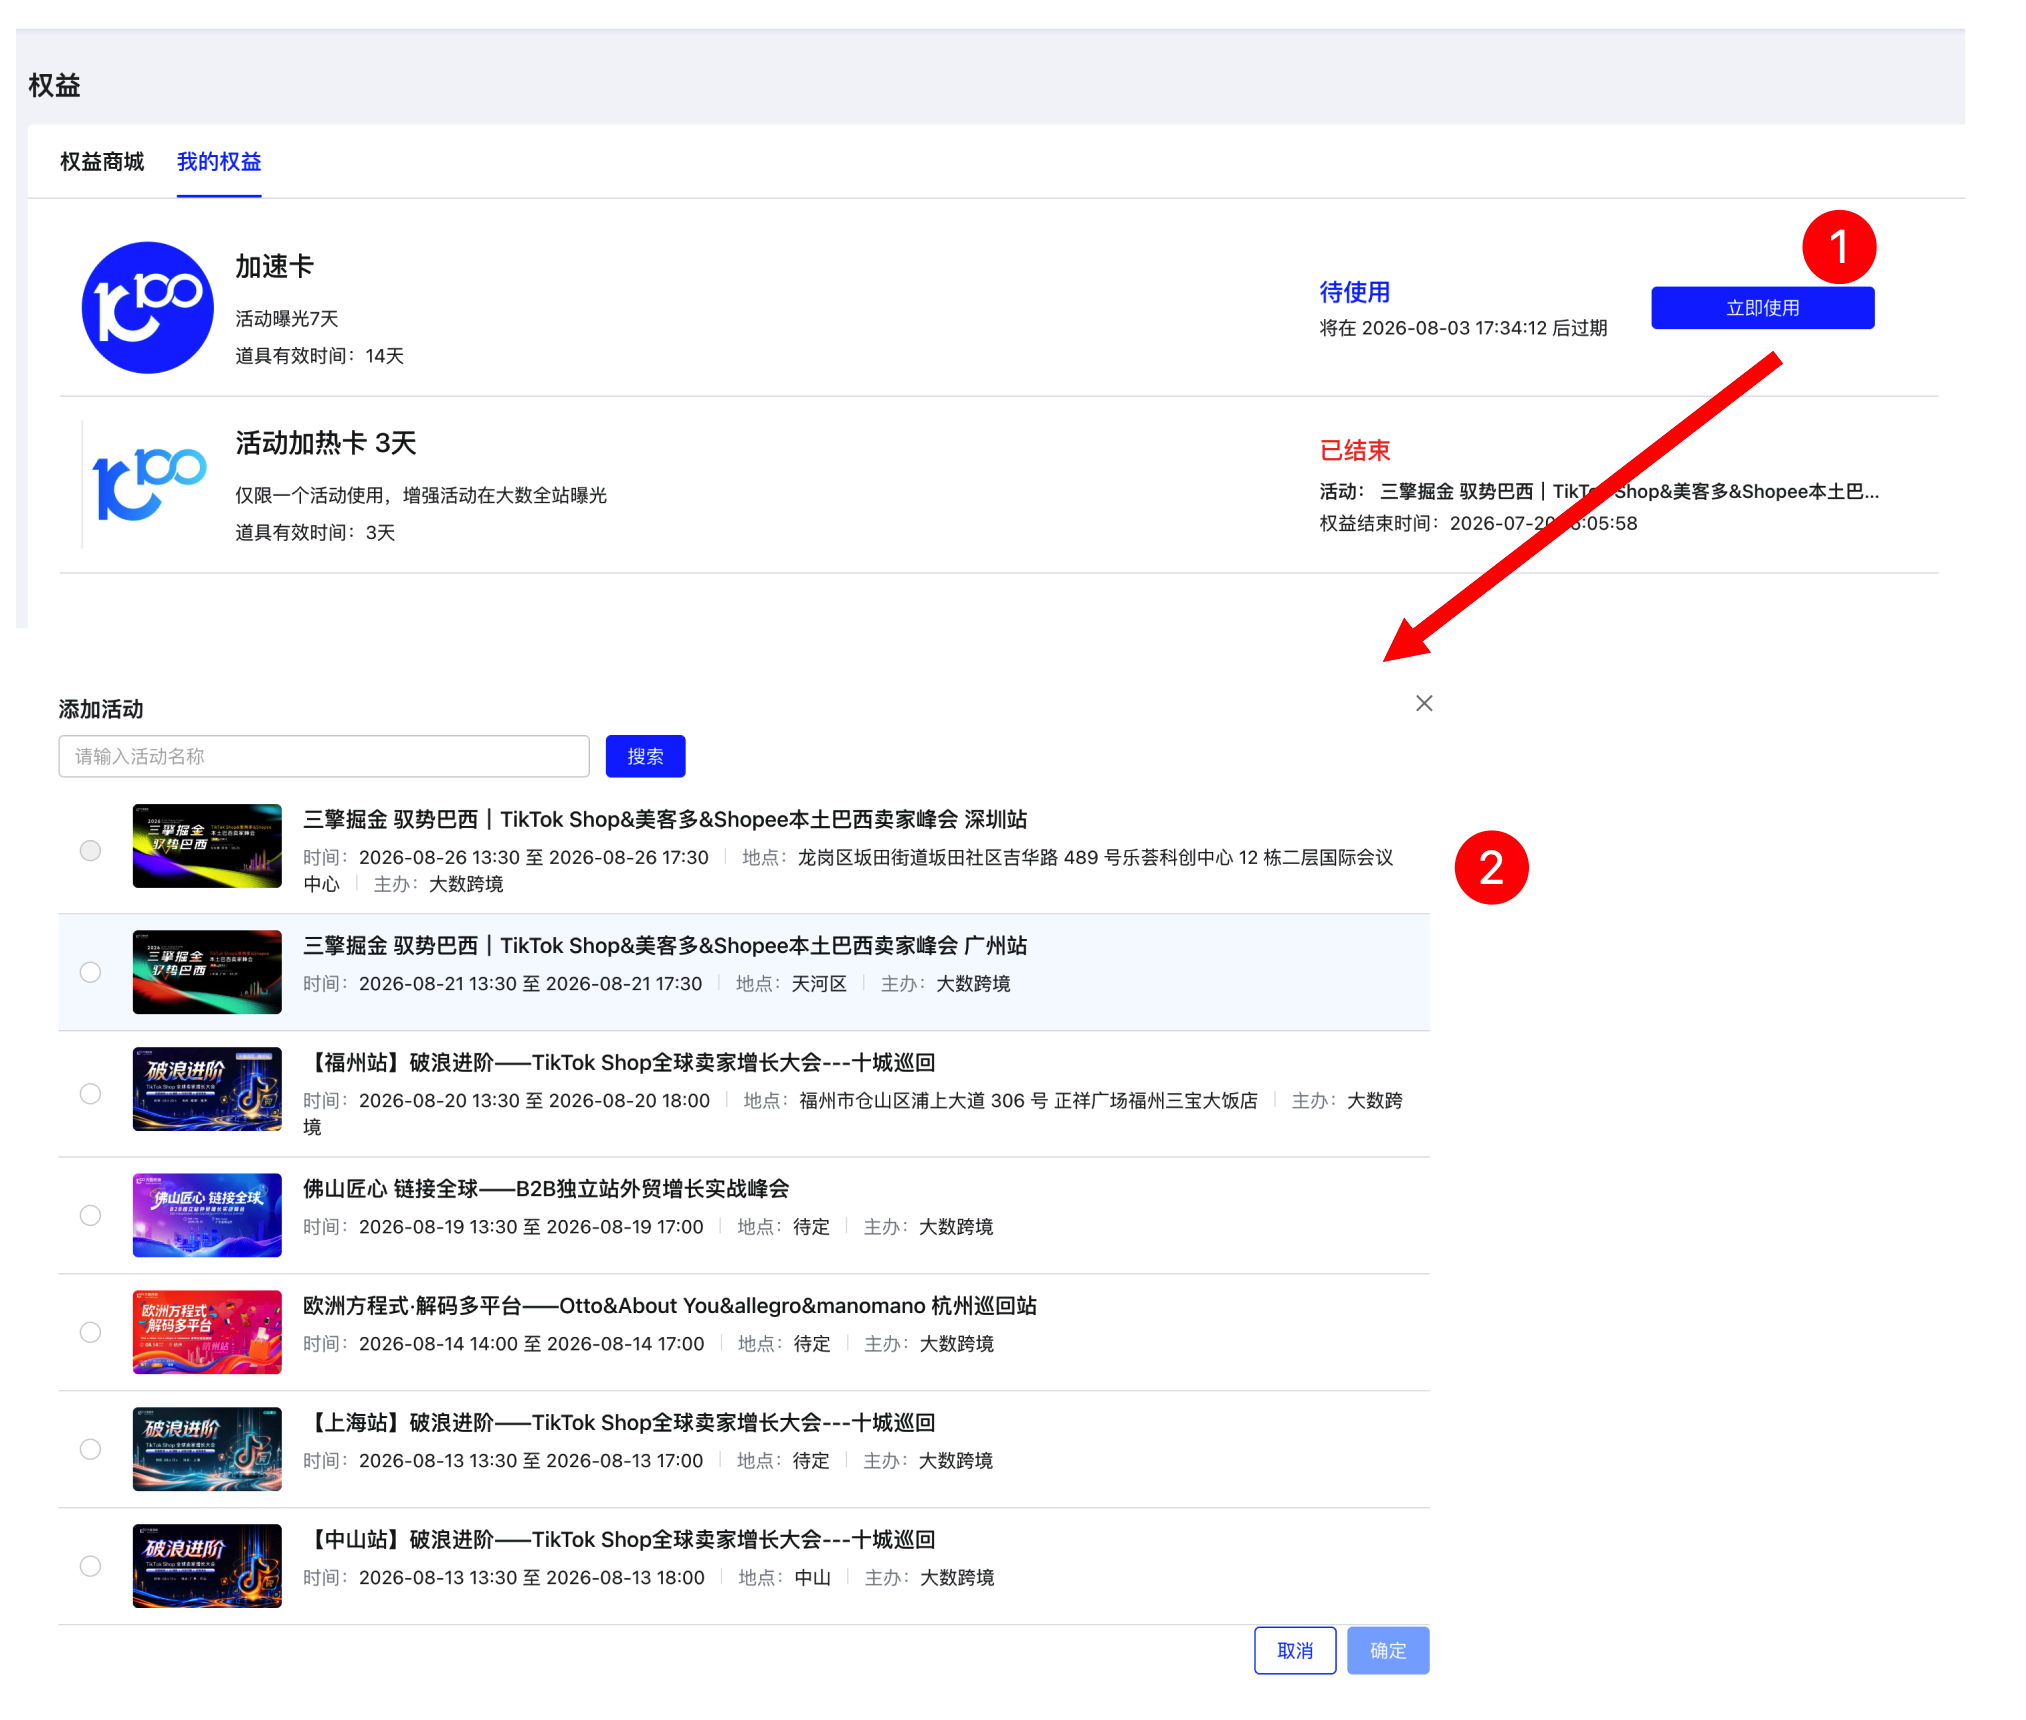2026x1720 pixels.
Task: Click the 【福州站】破浪进阶 event title
Action: (x=619, y=1062)
